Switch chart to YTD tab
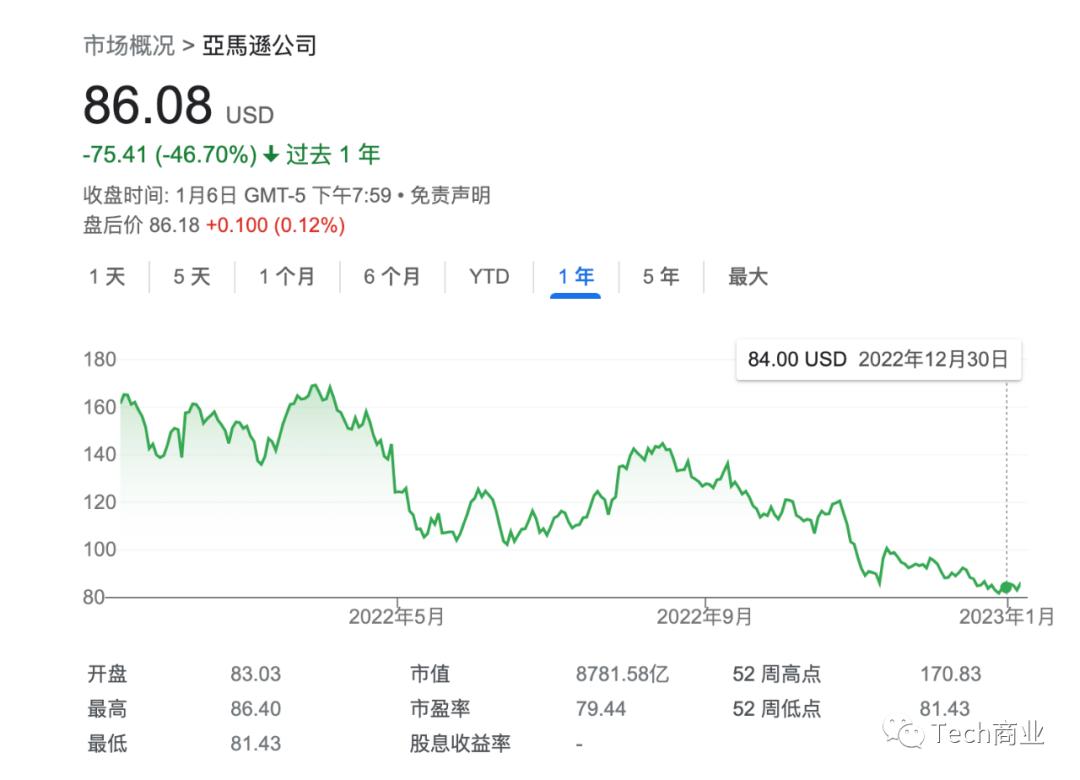This screenshot has height=780, width=1080. [489, 277]
